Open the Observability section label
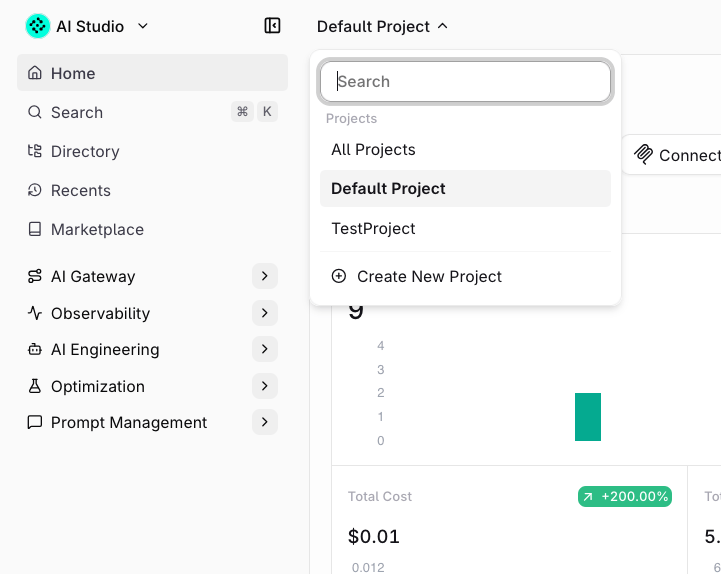721x574 pixels. click(x=100, y=313)
